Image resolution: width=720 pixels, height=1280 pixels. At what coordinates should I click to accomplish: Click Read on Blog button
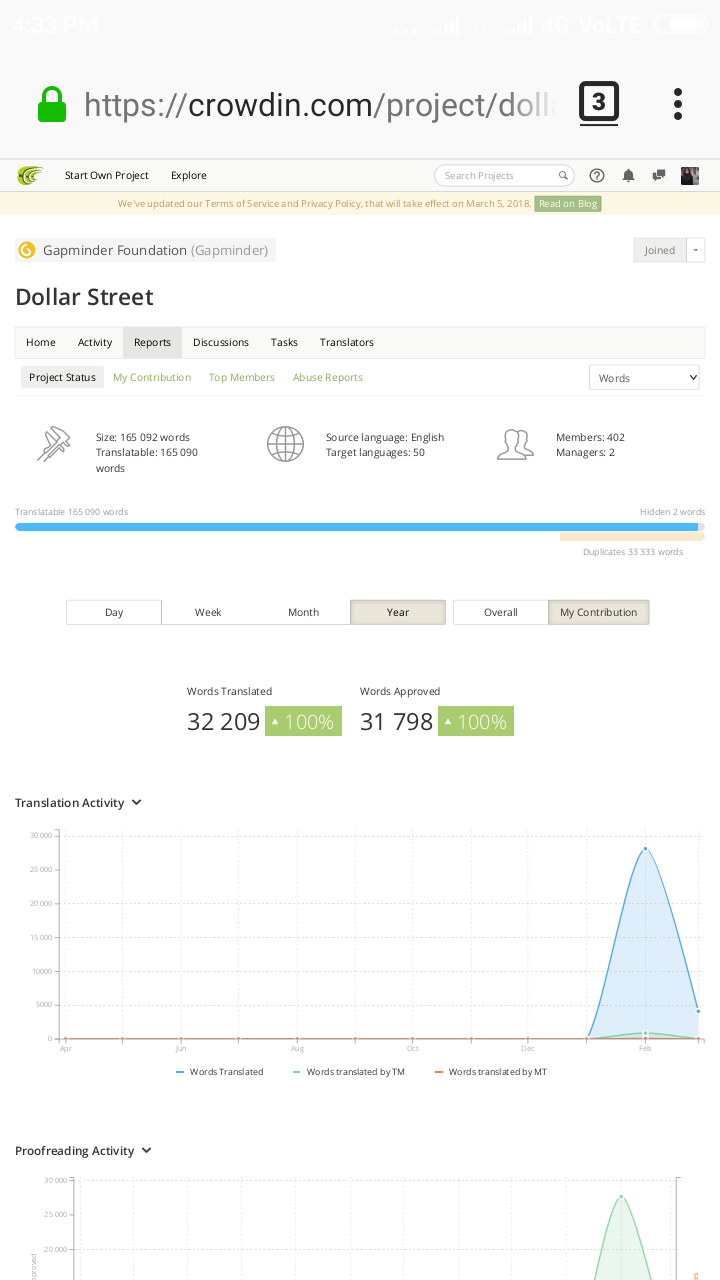(x=568, y=204)
